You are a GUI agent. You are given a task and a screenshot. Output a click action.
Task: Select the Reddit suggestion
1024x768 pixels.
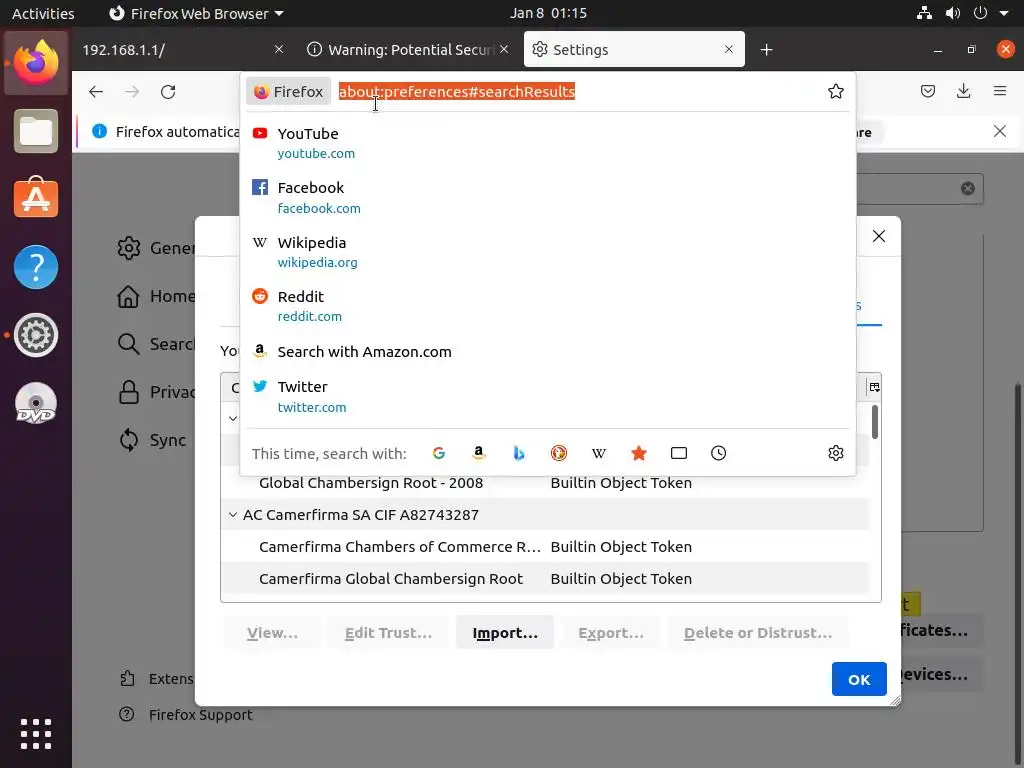[547, 306]
